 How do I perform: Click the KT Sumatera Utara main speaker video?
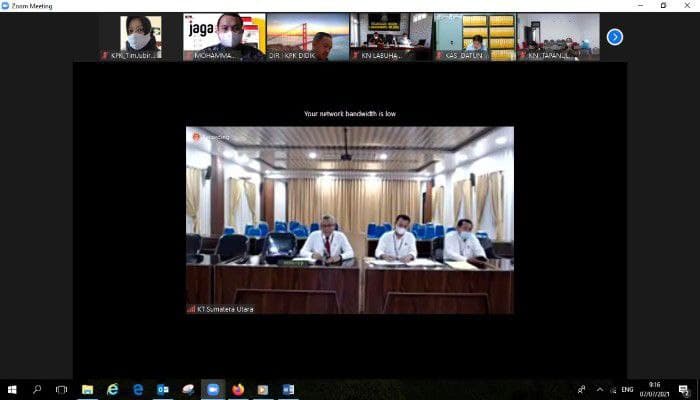pyautogui.click(x=350, y=220)
